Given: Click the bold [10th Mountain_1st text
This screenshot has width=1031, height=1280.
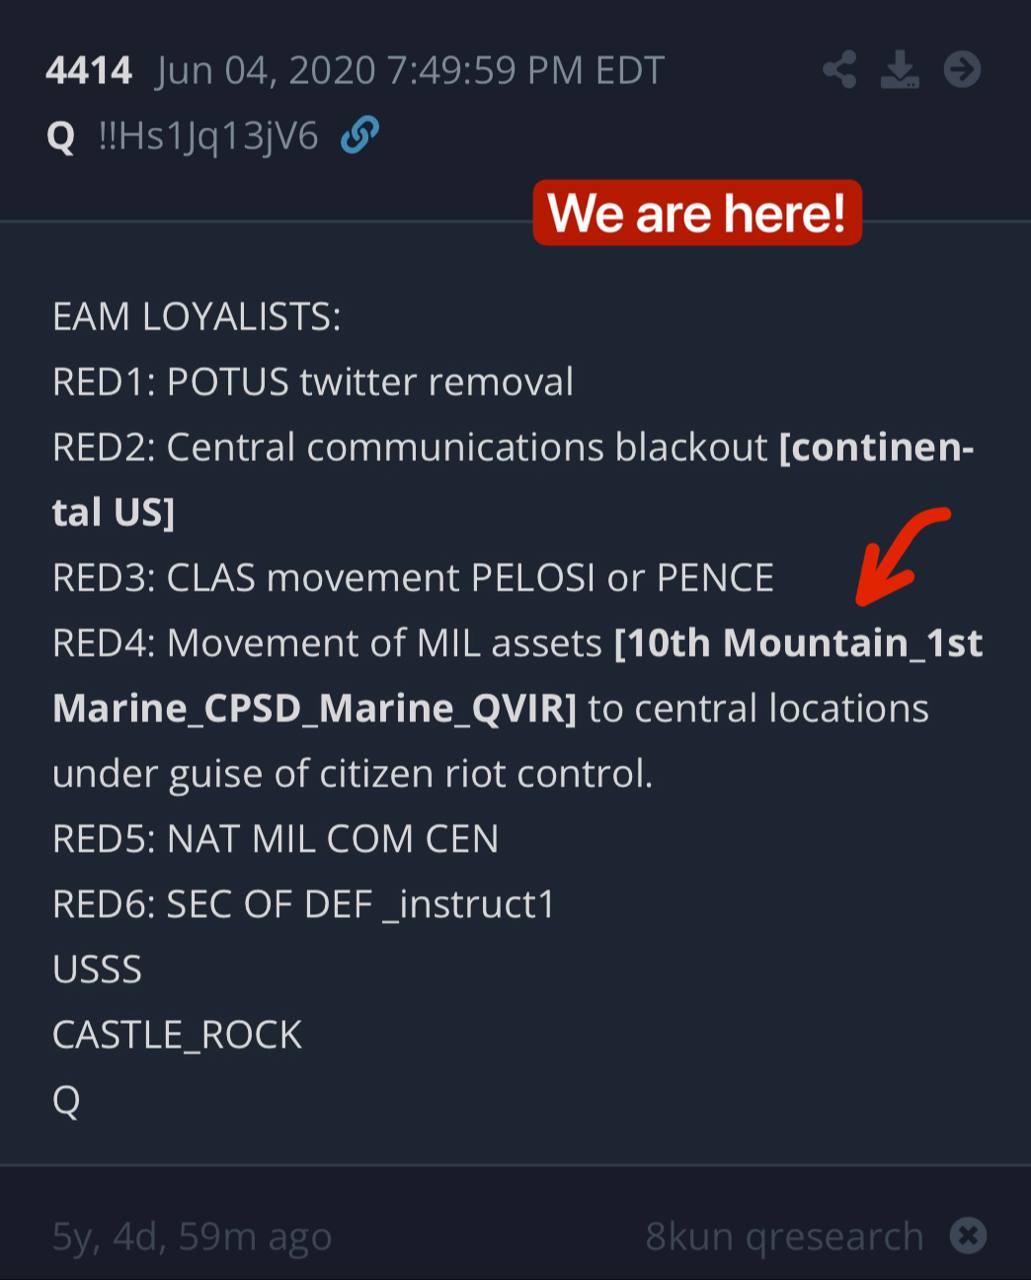Looking at the screenshot, I should pos(799,643).
